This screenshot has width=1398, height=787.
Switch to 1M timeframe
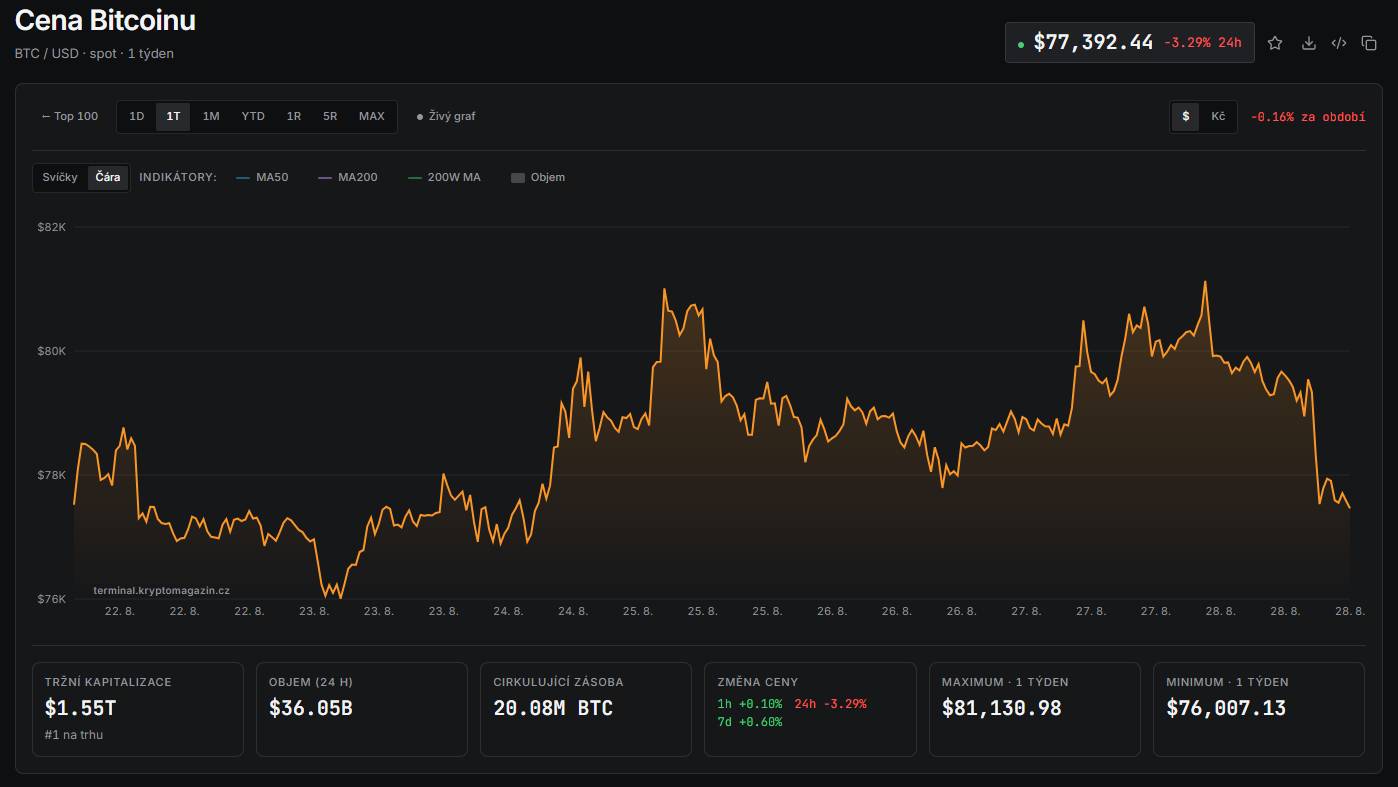point(211,116)
